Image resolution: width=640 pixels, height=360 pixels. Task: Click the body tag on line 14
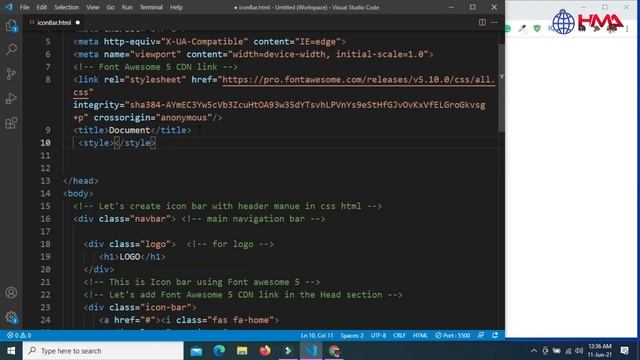pos(78,193)
